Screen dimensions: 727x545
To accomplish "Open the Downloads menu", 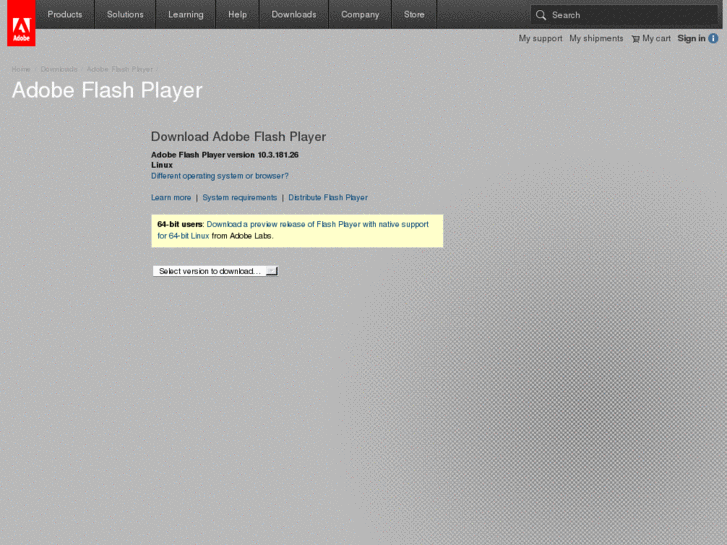I will point(294,14).
